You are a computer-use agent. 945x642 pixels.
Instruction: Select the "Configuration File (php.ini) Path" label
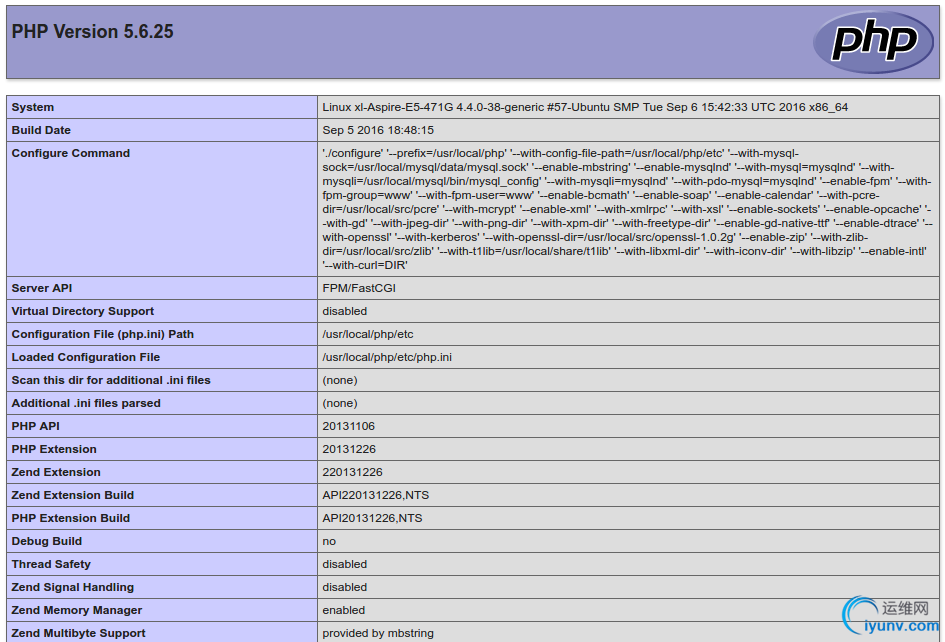102,334
